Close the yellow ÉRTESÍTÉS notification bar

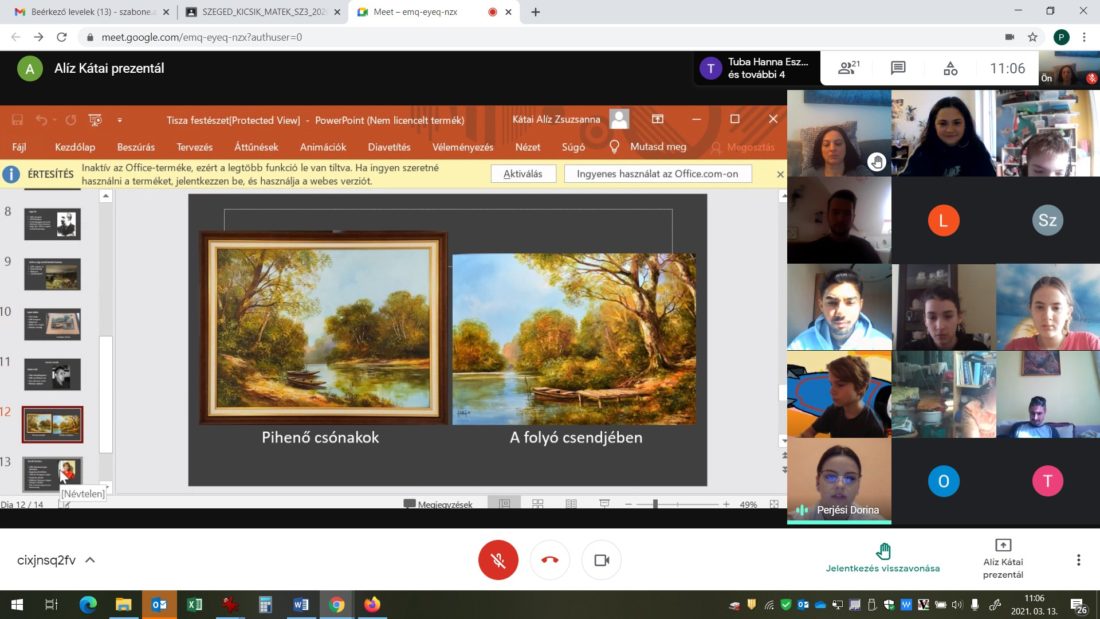pos(780,174)
